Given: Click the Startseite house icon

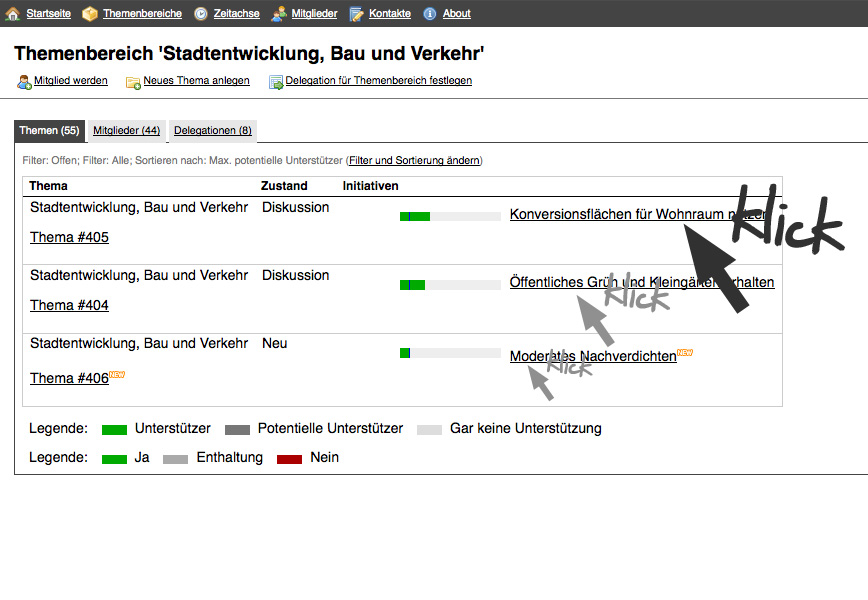Looking at the screenshot, I should tap(13, 14).
